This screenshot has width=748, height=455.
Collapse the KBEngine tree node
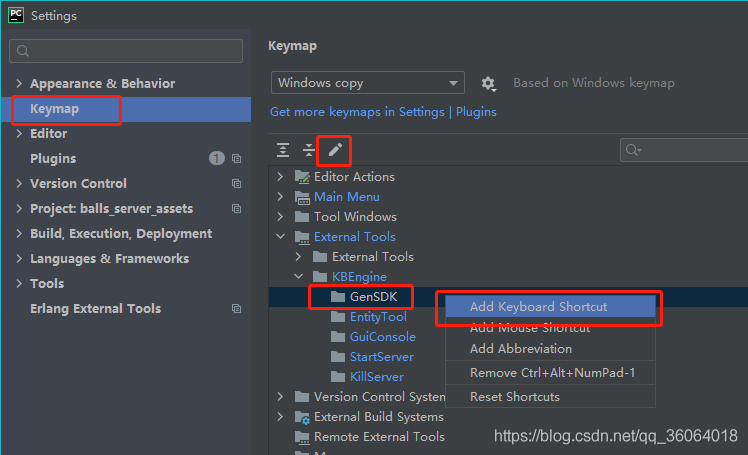click(x=298, y=277)
